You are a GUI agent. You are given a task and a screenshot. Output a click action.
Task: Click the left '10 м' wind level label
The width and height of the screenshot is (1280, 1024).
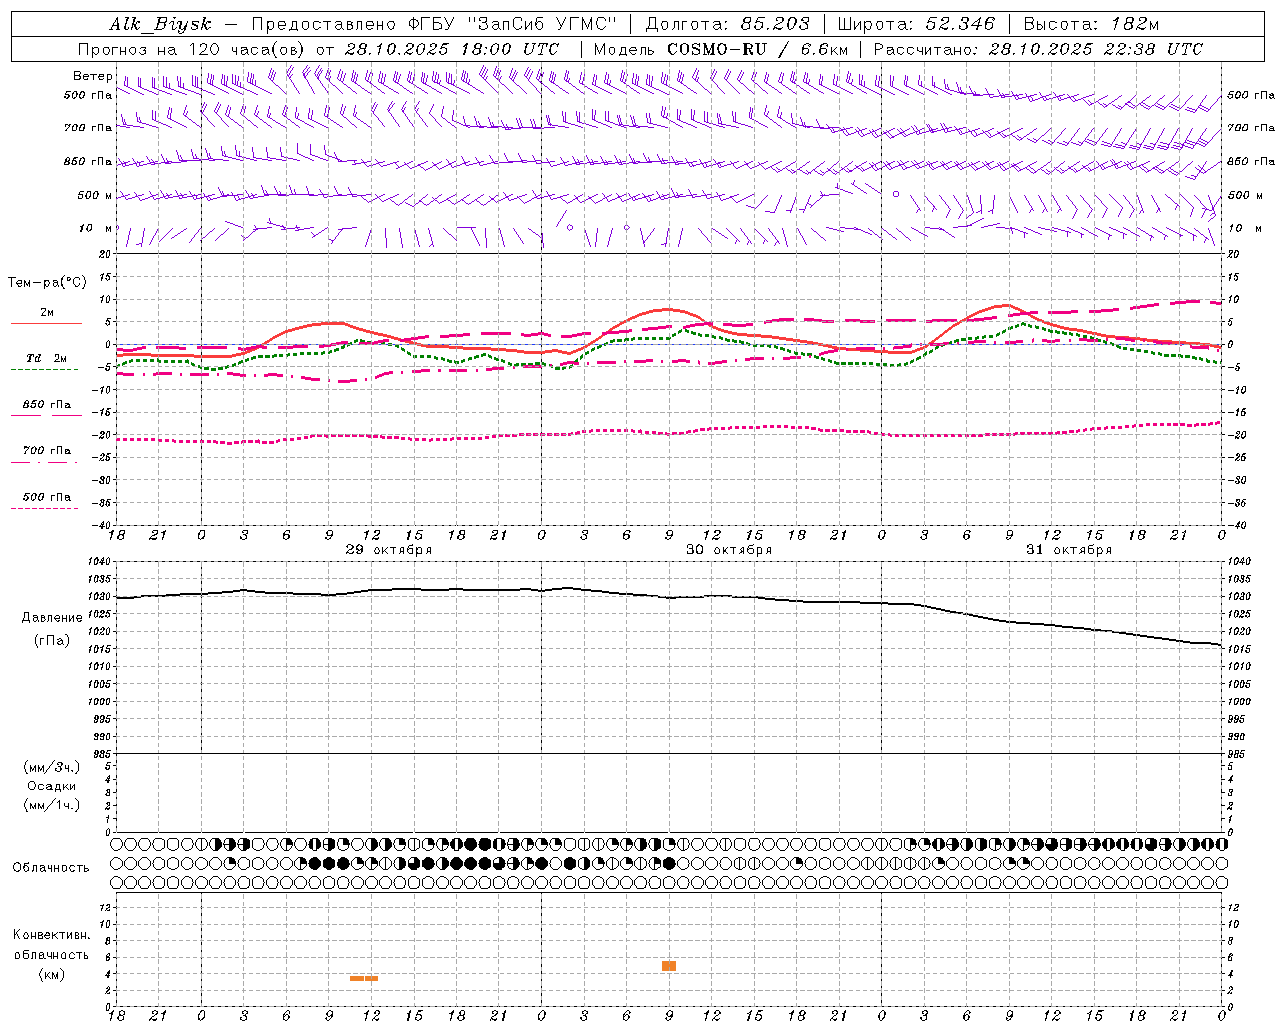click(x=96, y=228)
